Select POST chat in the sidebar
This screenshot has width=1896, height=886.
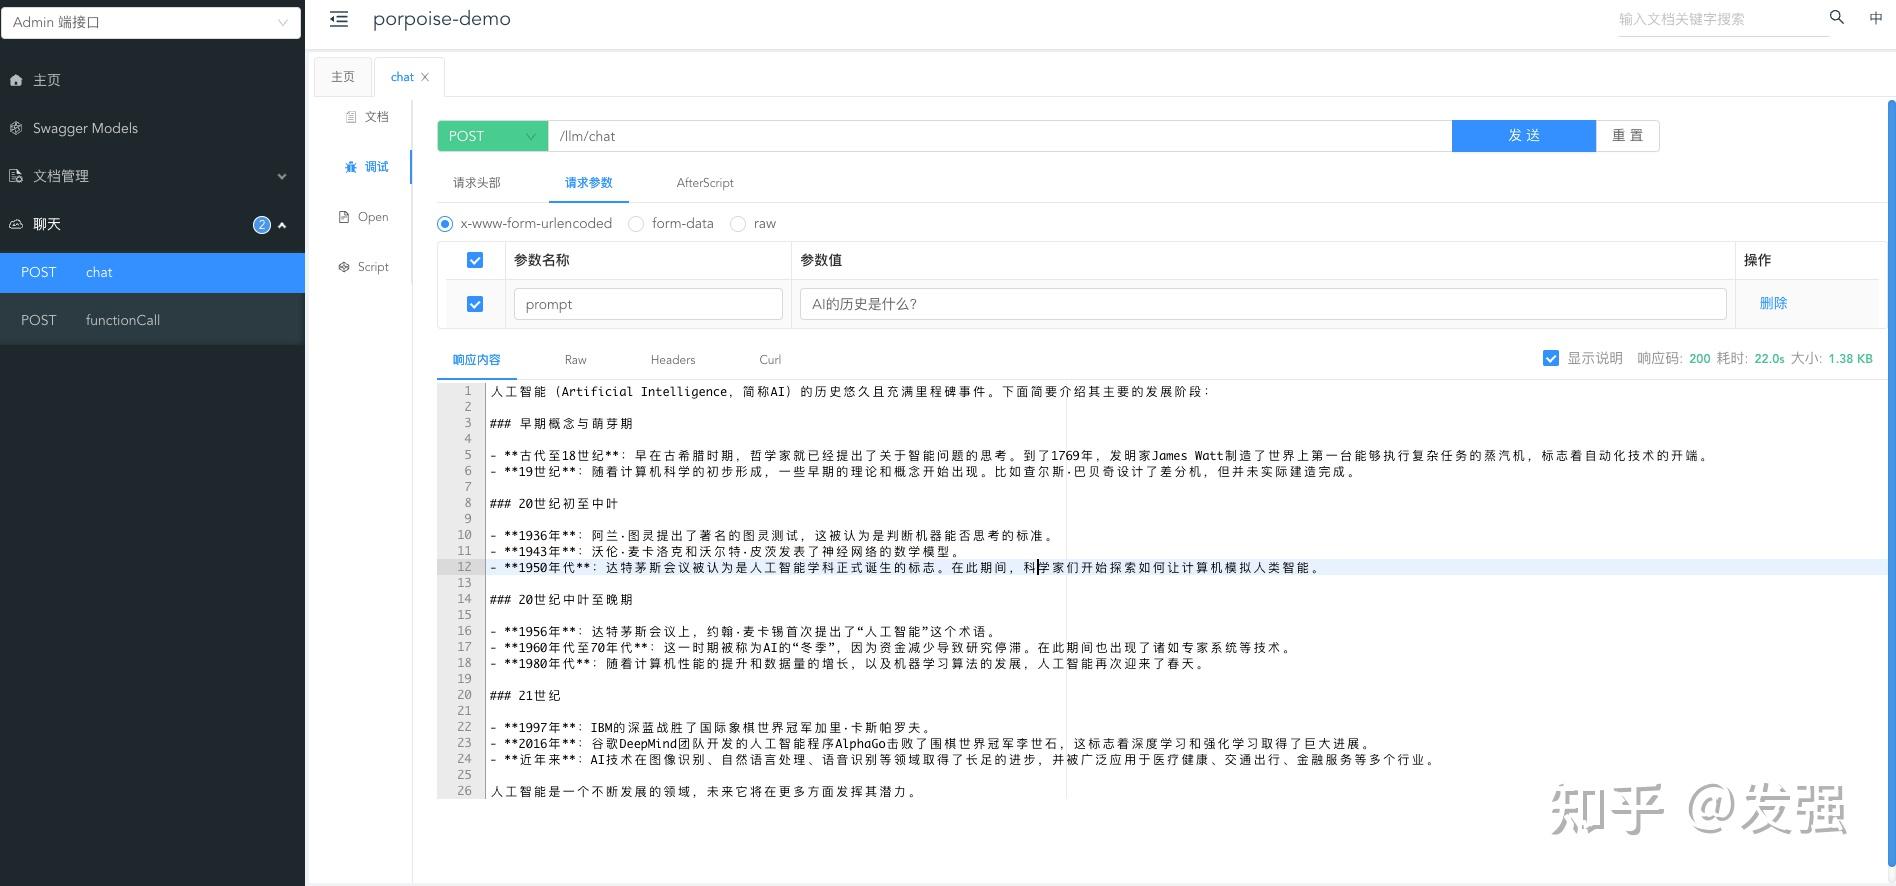tap(152, 272)
